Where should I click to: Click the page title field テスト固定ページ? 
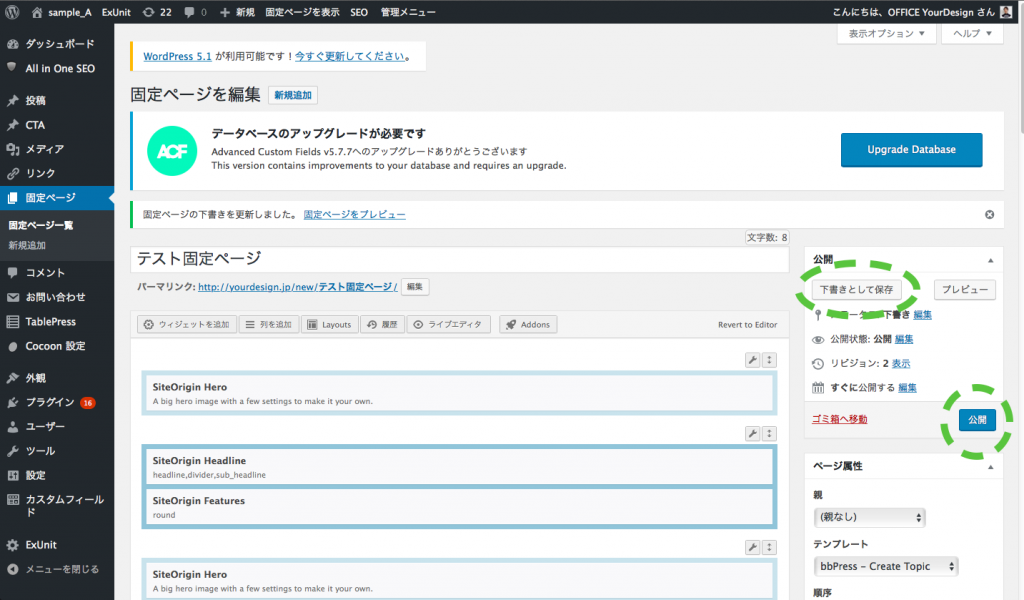(460, 259)
